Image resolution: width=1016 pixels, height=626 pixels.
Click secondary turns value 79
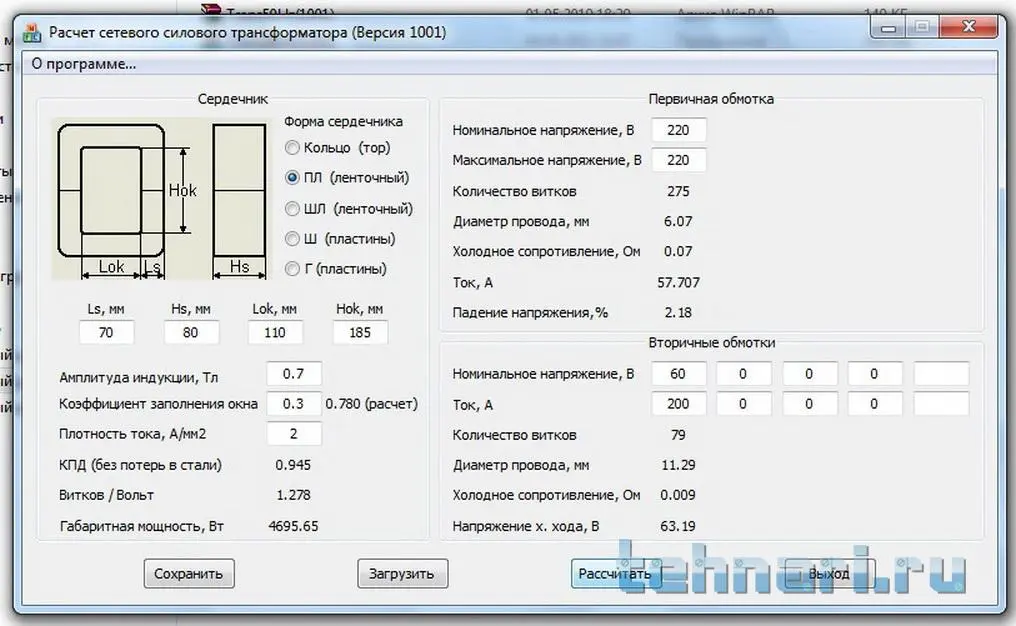point(678,435)
